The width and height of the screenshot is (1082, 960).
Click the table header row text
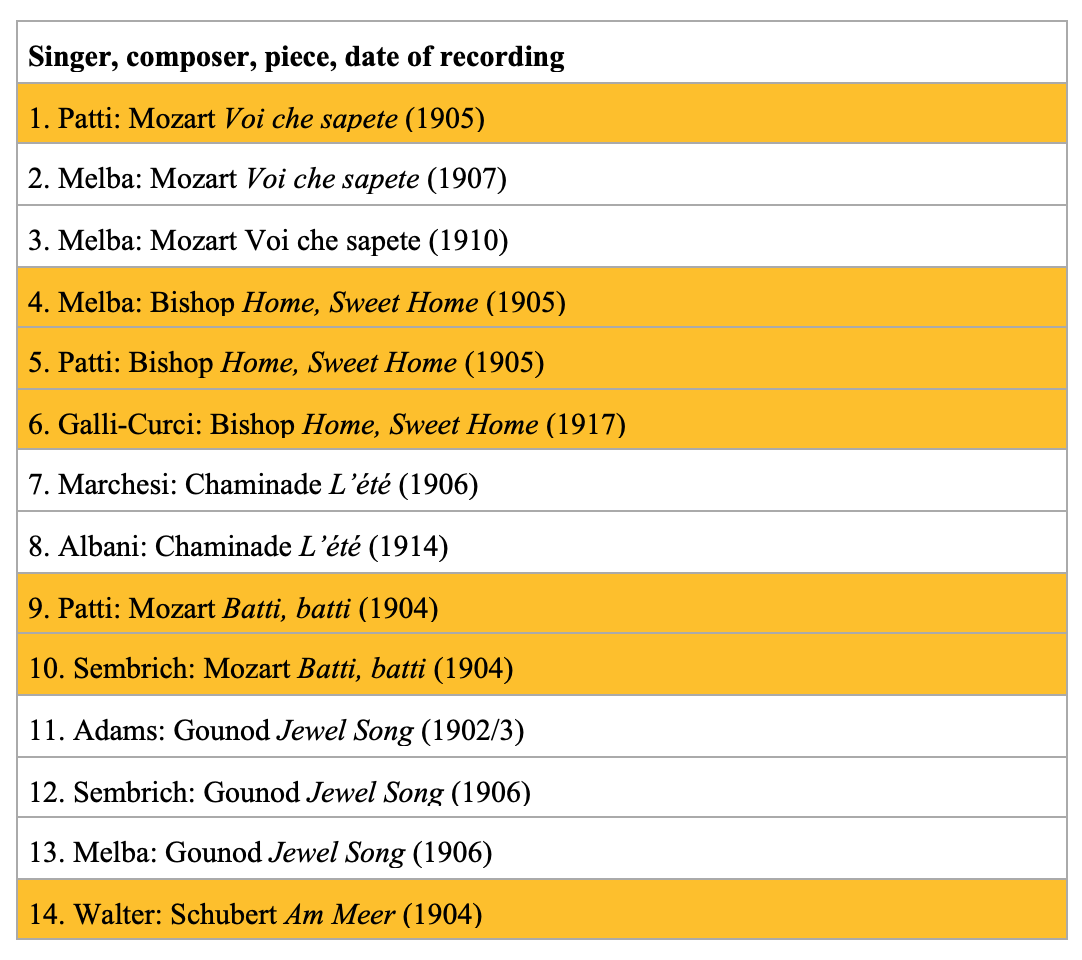click(x=296, y=56)
